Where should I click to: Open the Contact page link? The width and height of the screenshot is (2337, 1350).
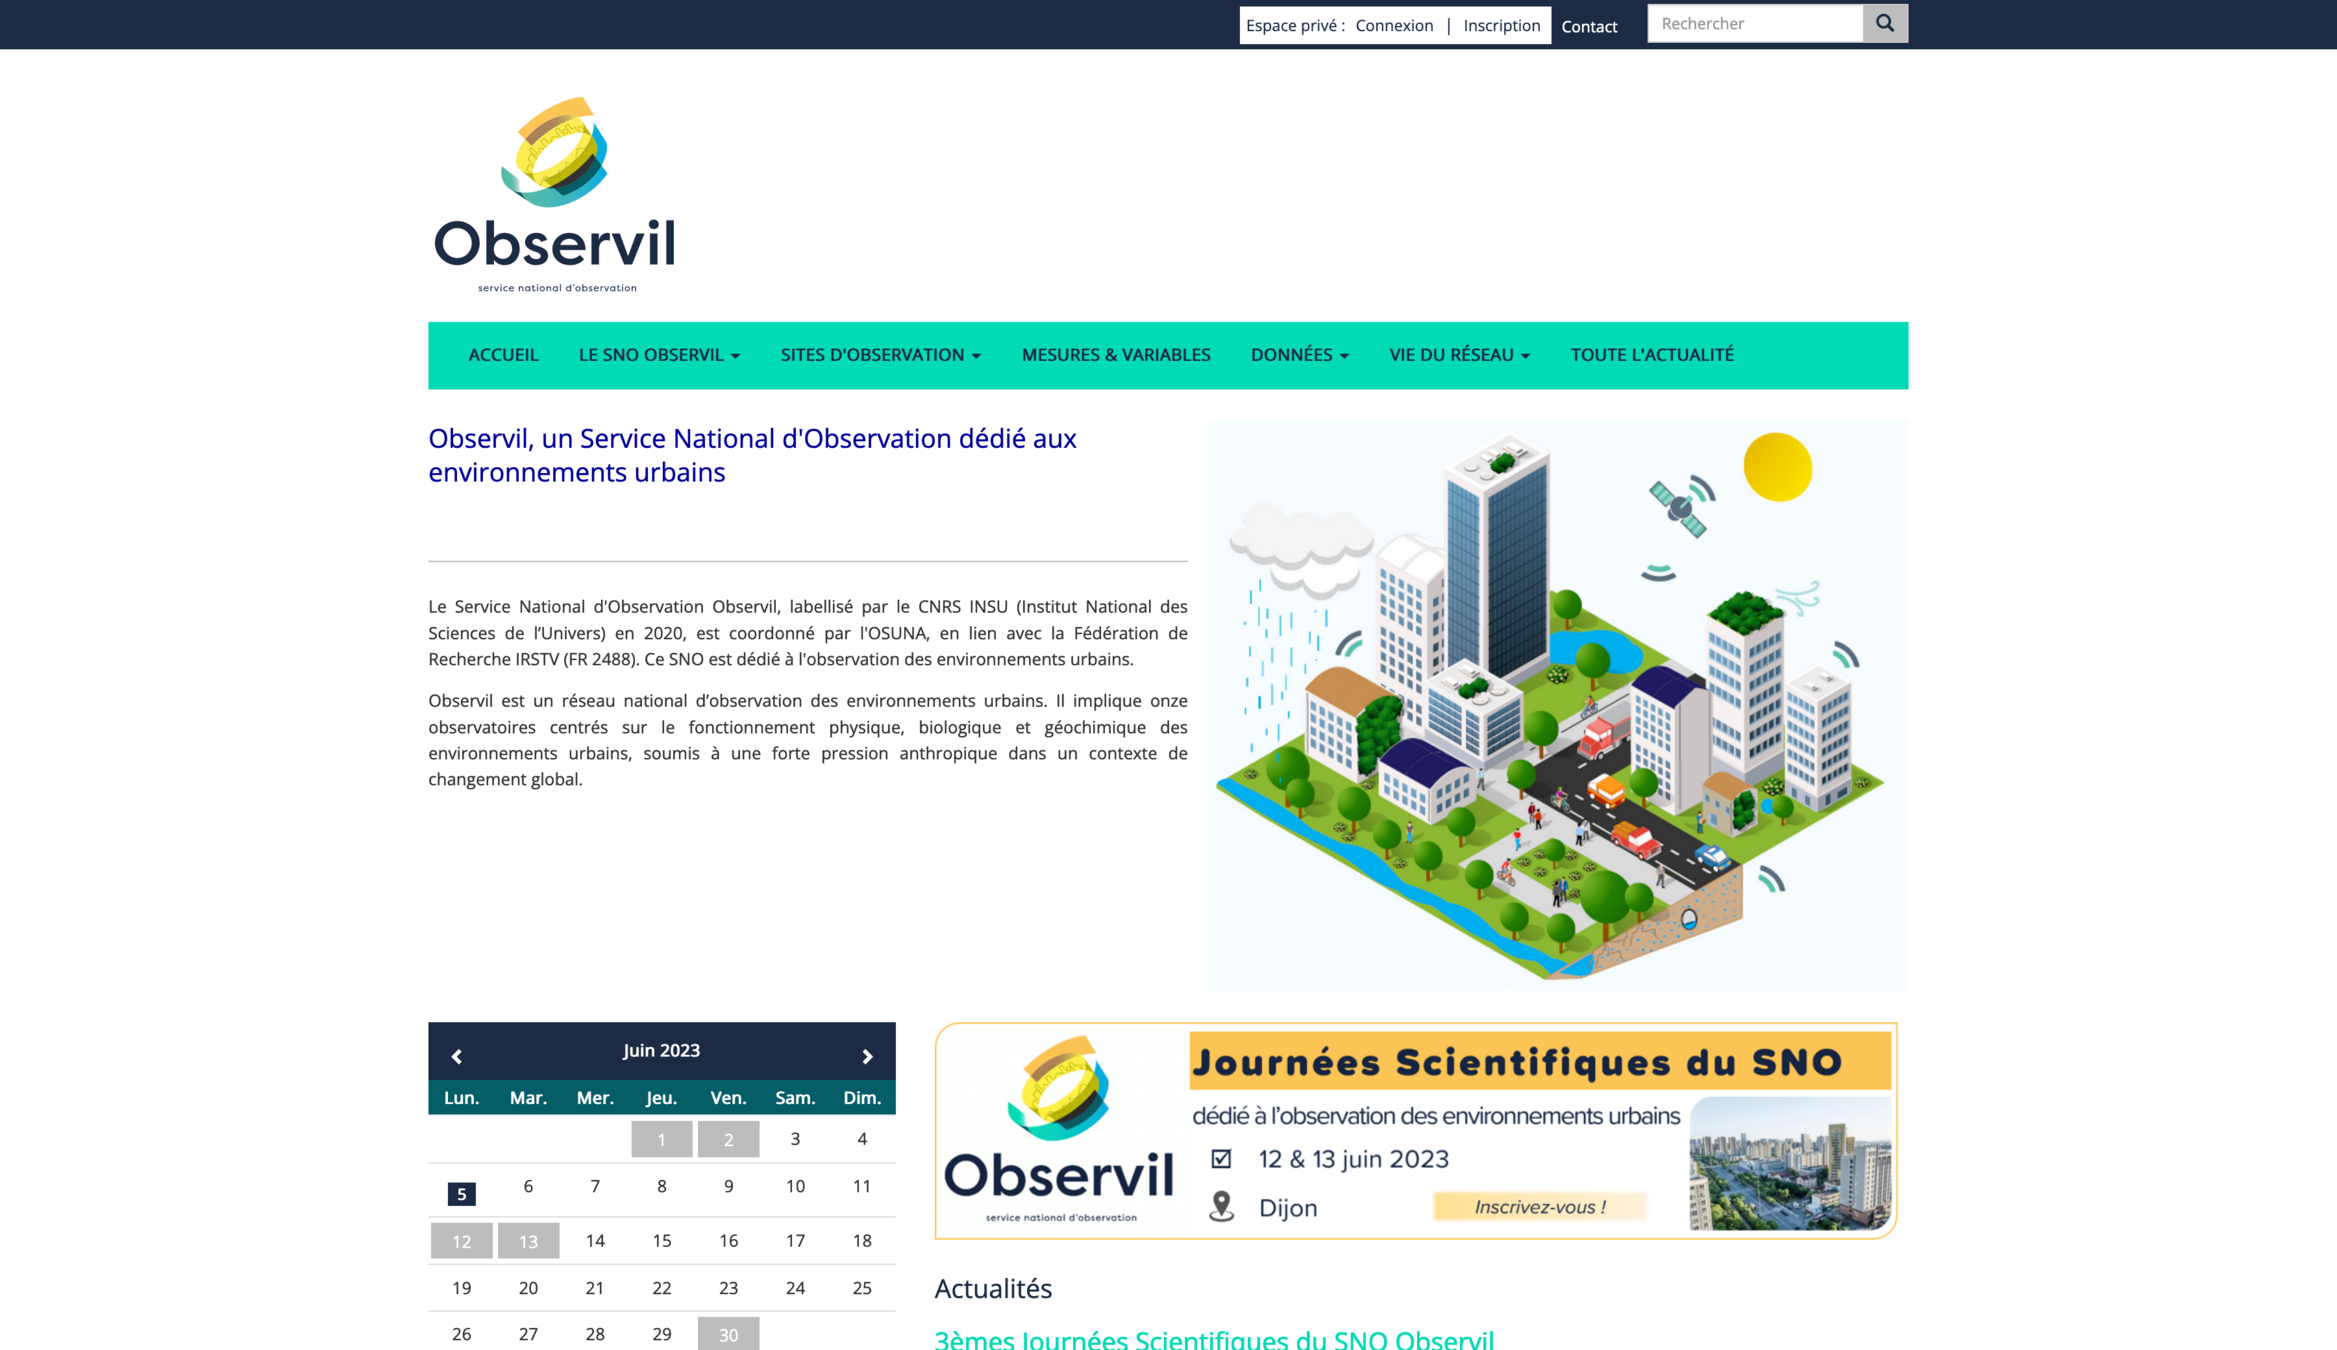[x=1589, y=27]
